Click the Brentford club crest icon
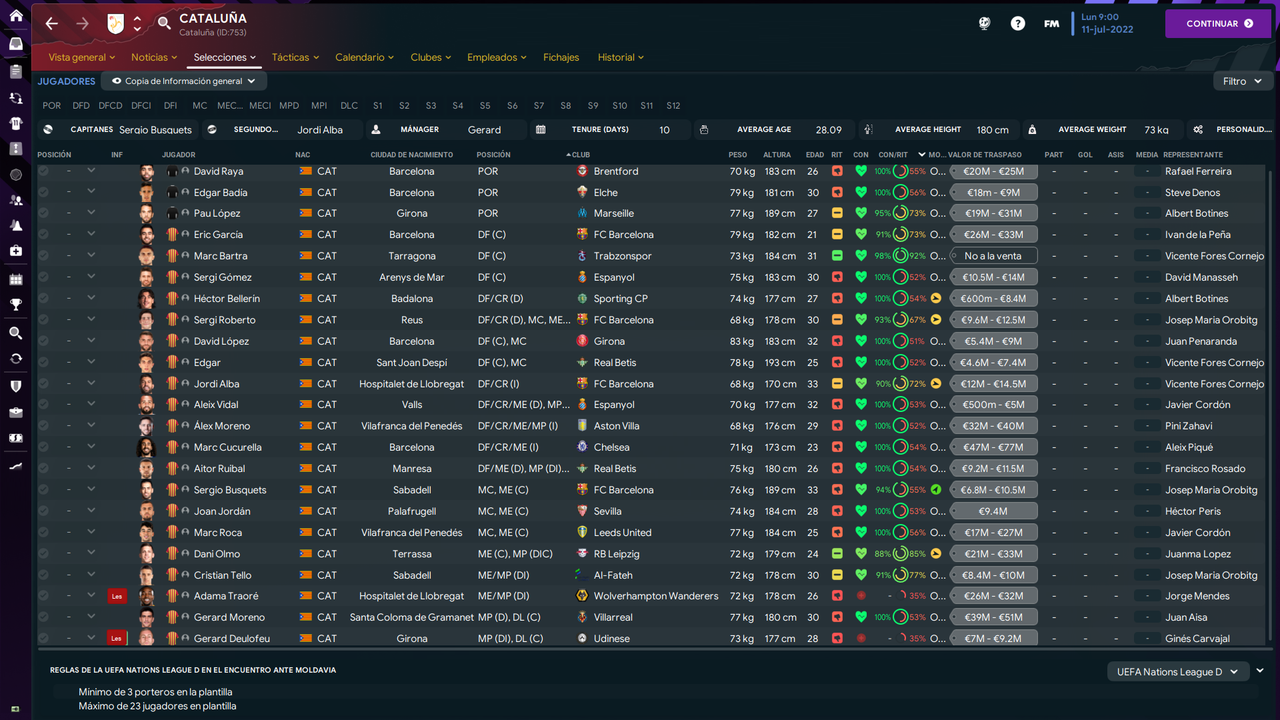The width and height of the screenshot is (1280, 720). [x=583, y=171]
